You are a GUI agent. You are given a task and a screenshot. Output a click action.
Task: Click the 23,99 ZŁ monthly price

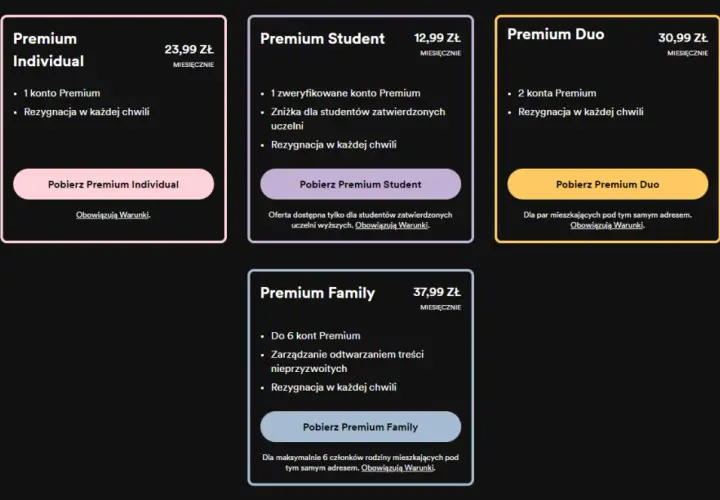(x=189, y=49)
